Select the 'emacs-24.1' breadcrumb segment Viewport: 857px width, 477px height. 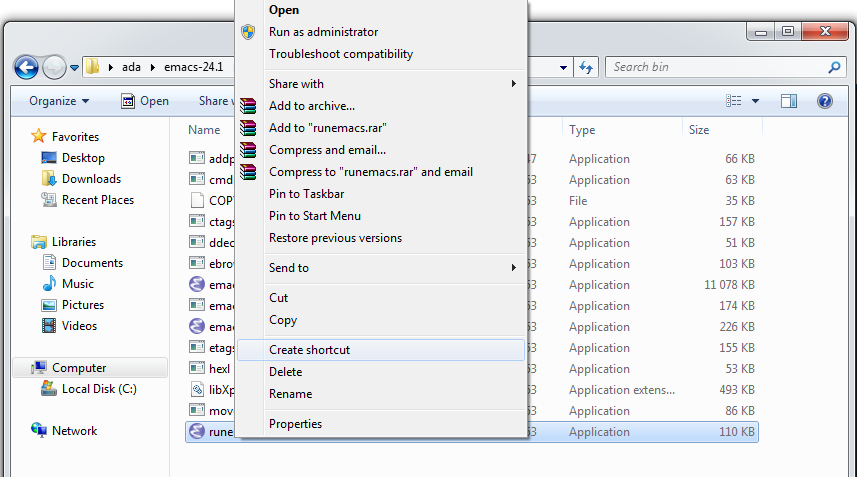coord(193,67)
